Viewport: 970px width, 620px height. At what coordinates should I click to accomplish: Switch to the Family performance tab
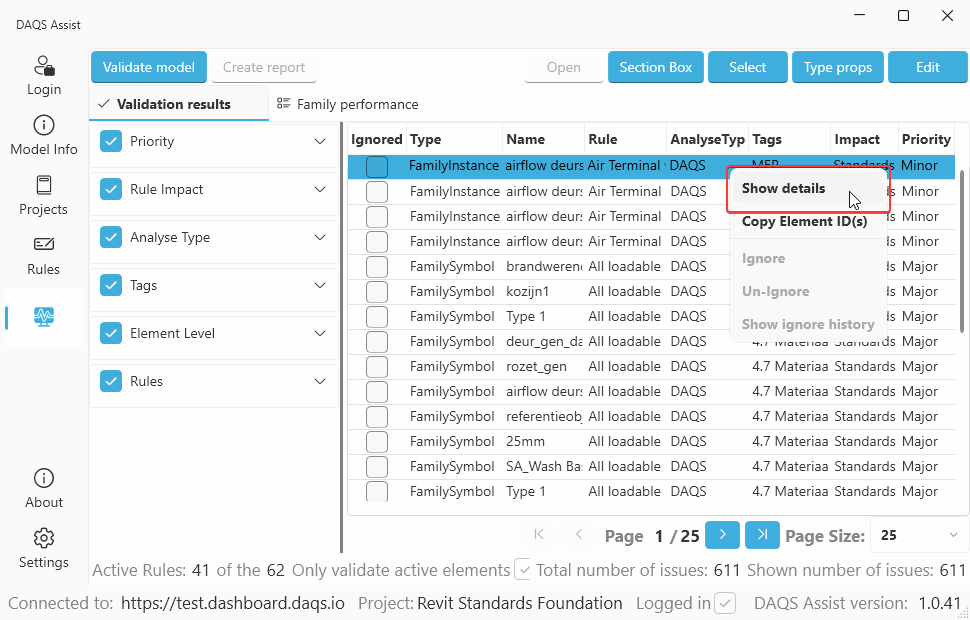347,102
